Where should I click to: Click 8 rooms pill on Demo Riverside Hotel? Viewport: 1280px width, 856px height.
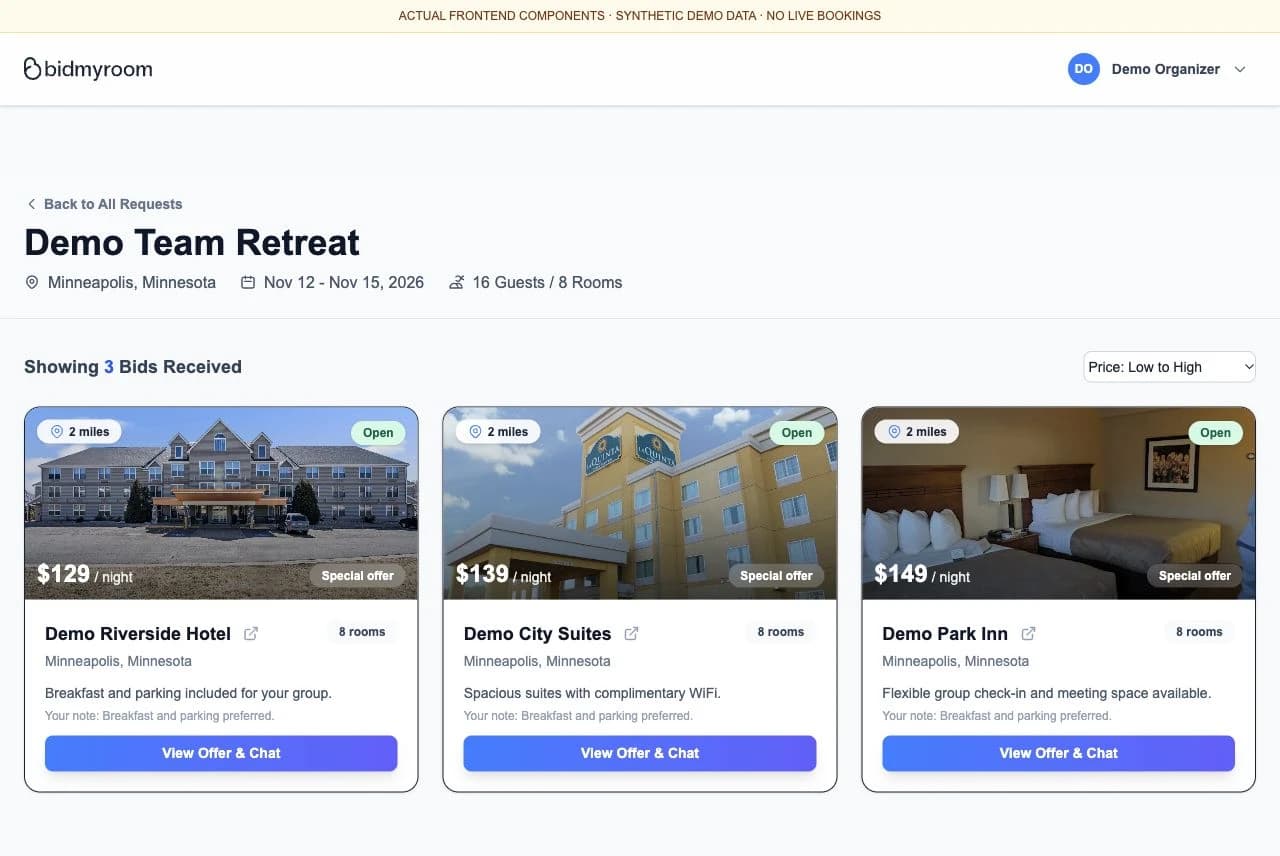coord(362,632)
